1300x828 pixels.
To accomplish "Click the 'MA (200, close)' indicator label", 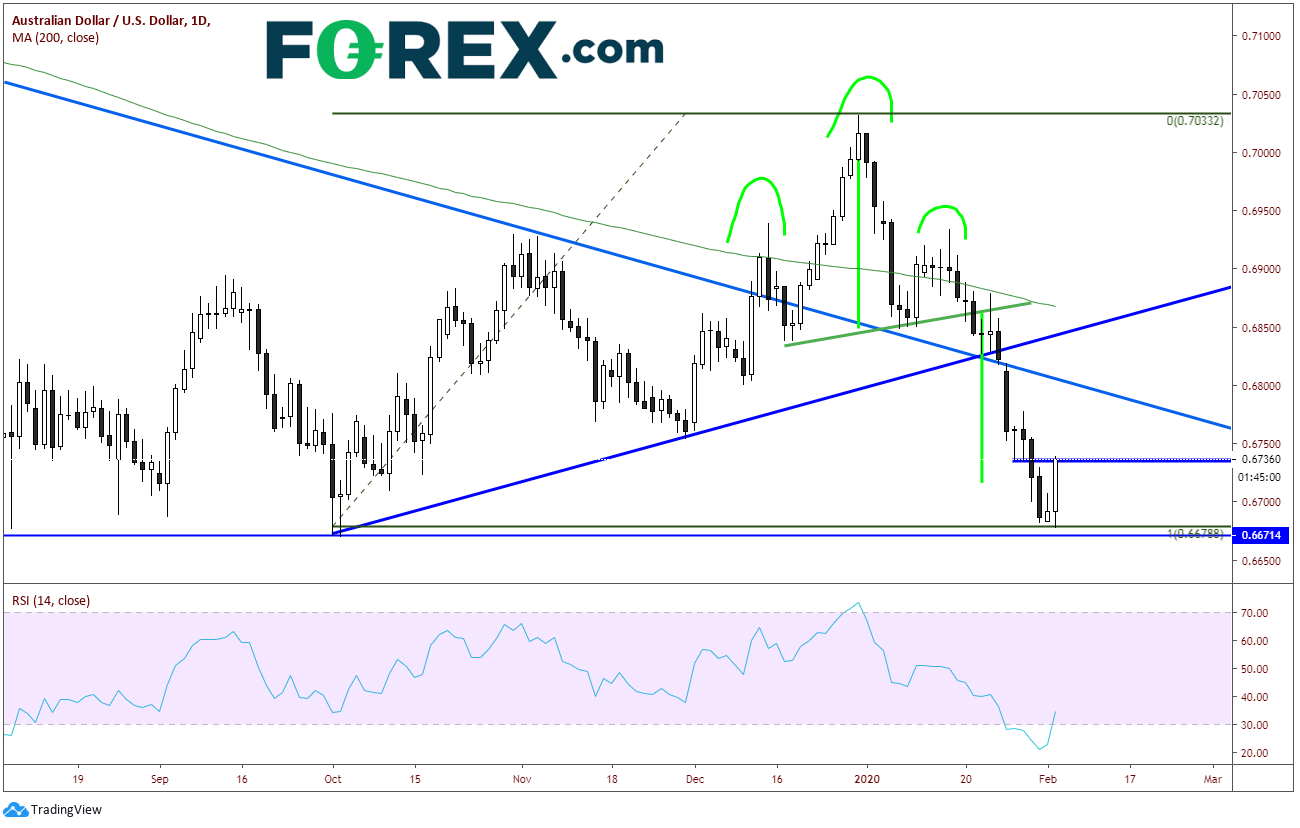I will (55, 37).
